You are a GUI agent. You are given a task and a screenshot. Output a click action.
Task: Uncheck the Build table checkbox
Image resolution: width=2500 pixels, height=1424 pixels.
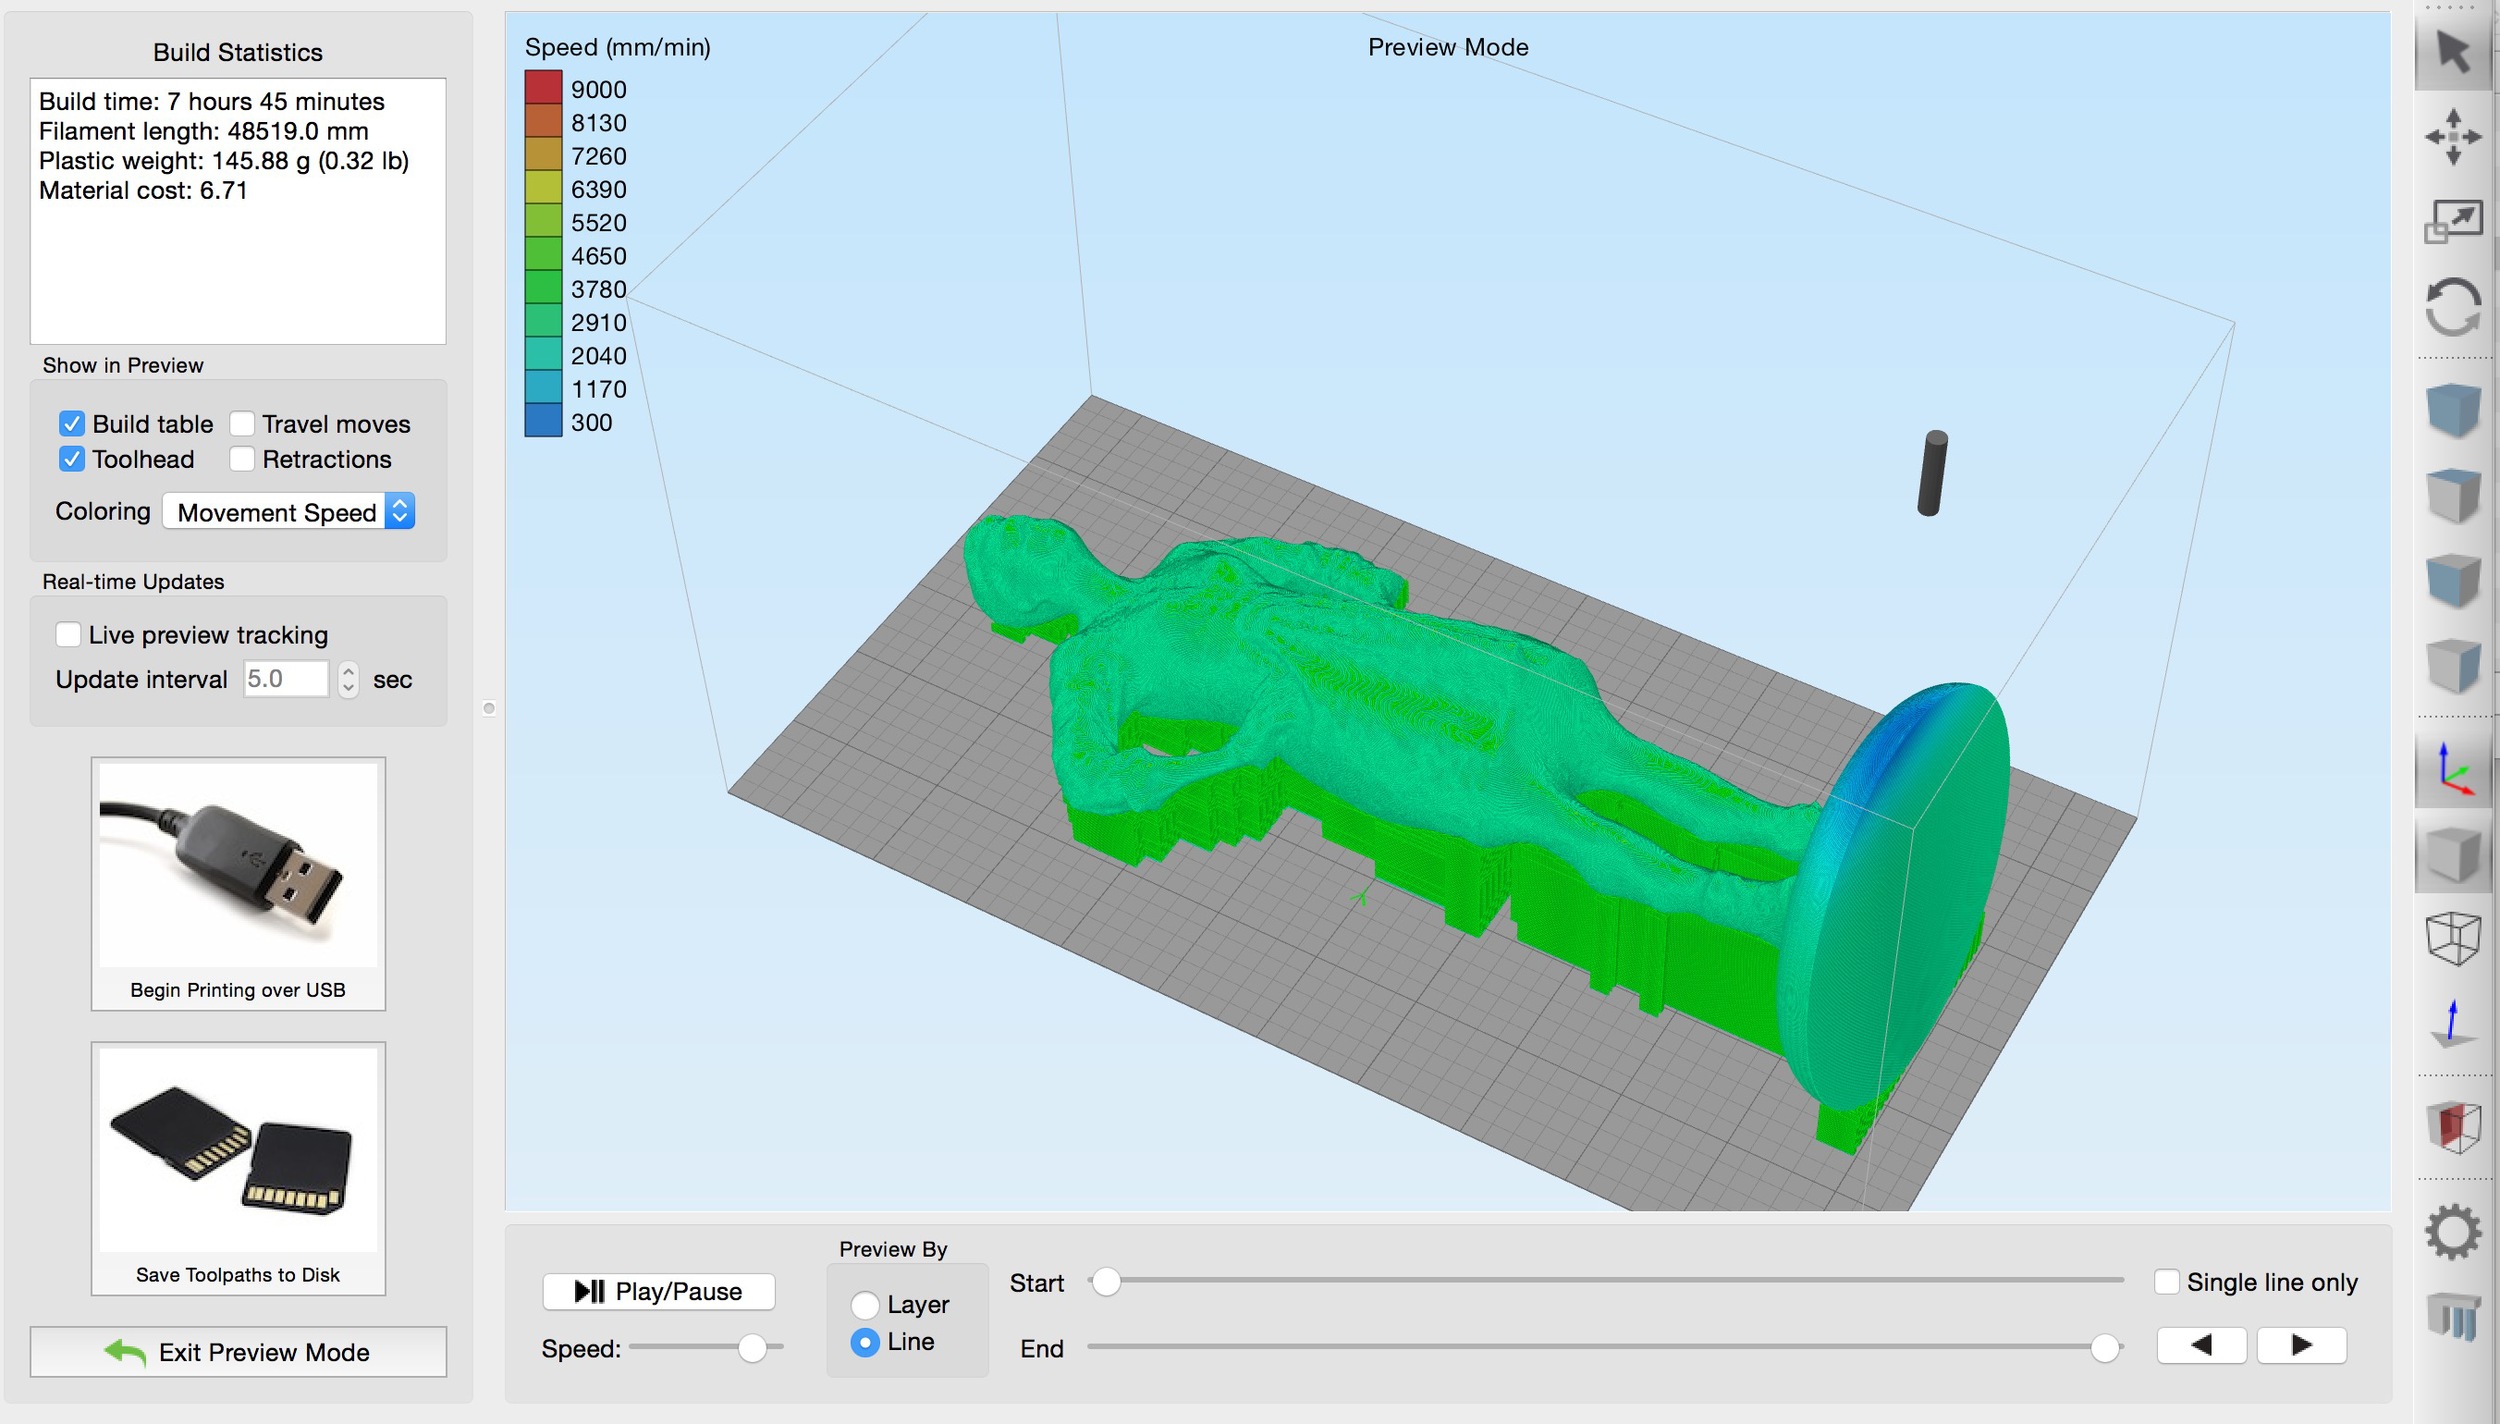pos(72,424)
